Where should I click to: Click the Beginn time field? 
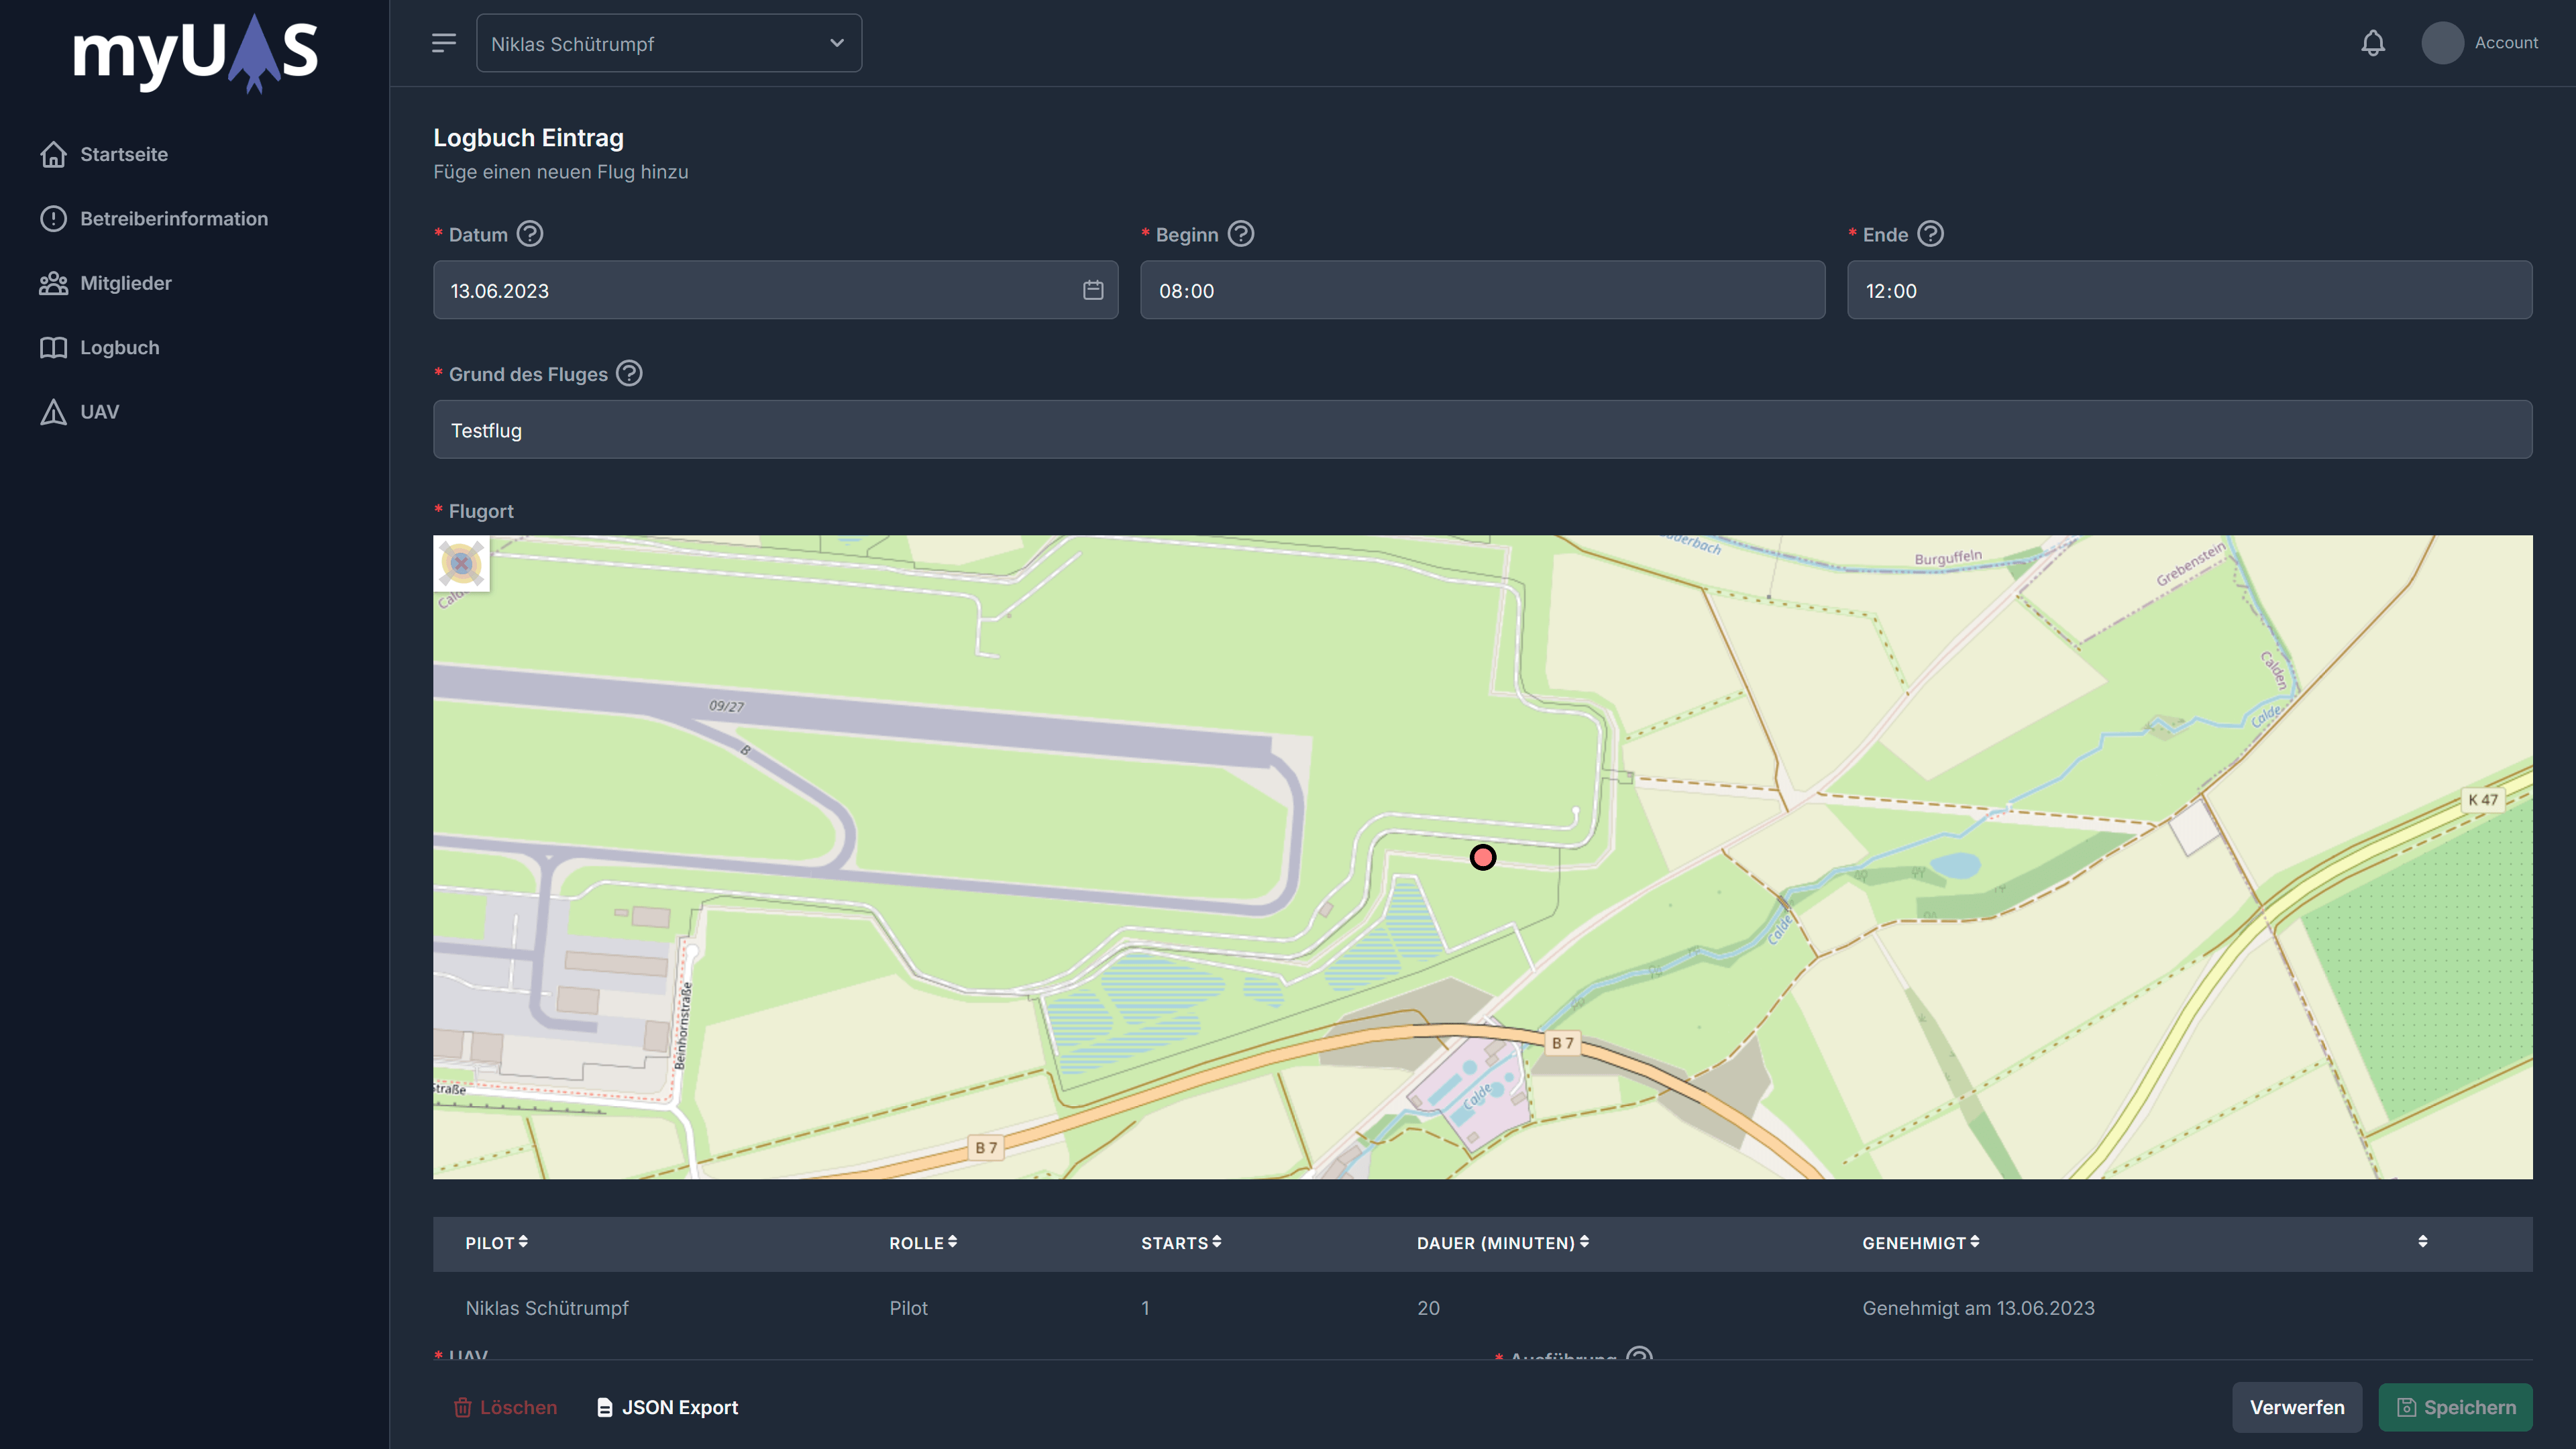1483,288
